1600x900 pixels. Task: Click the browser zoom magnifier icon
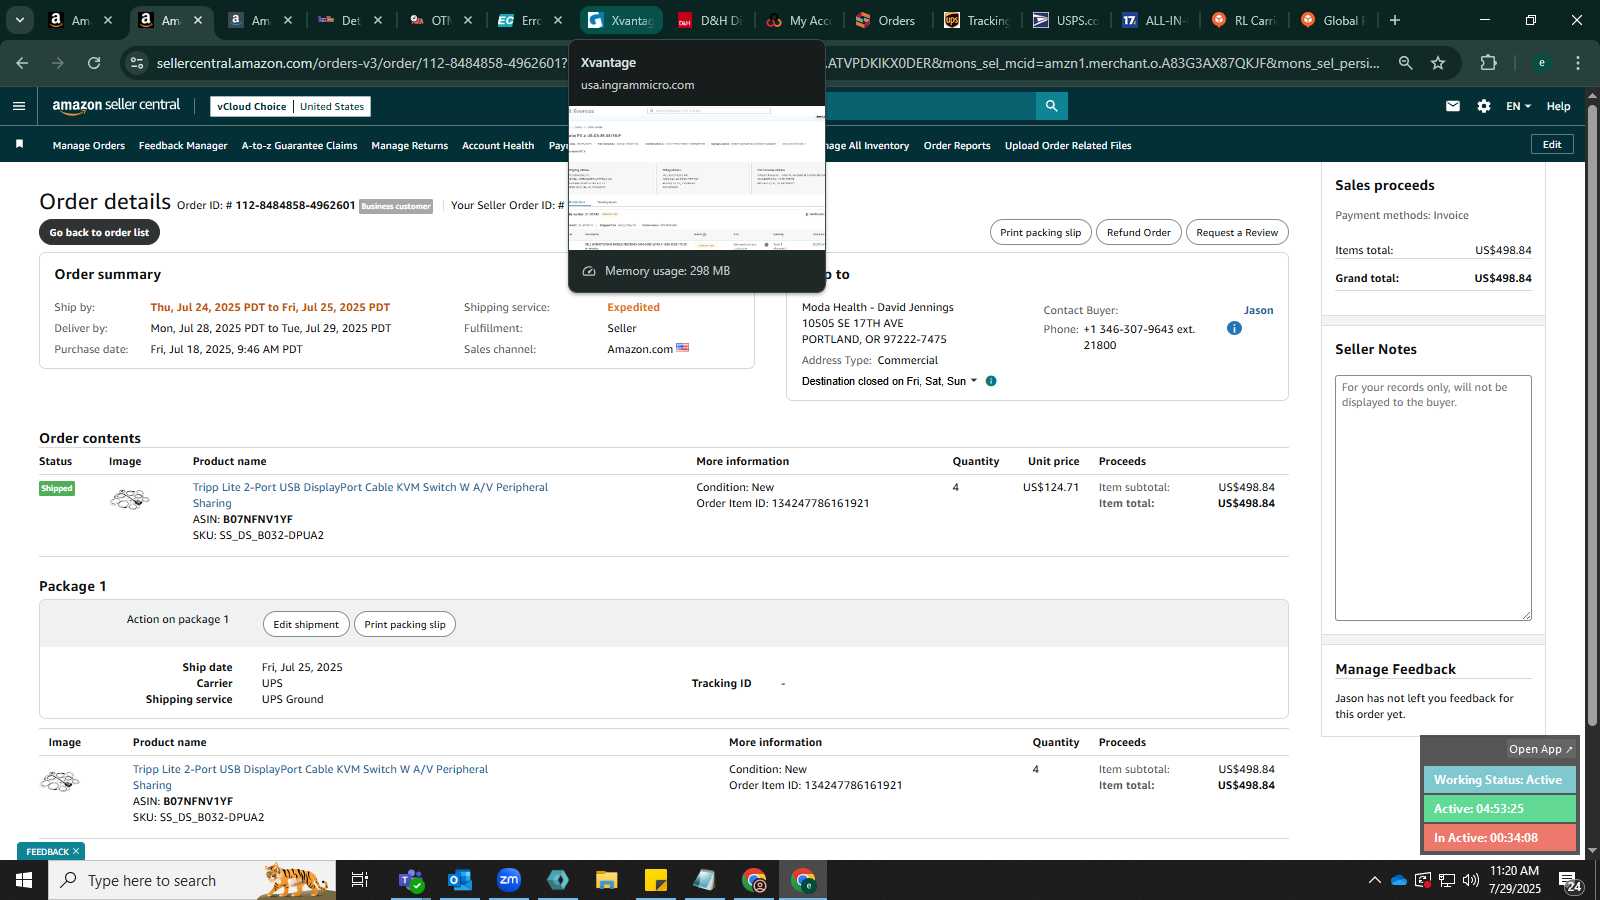pos(1406,63)
